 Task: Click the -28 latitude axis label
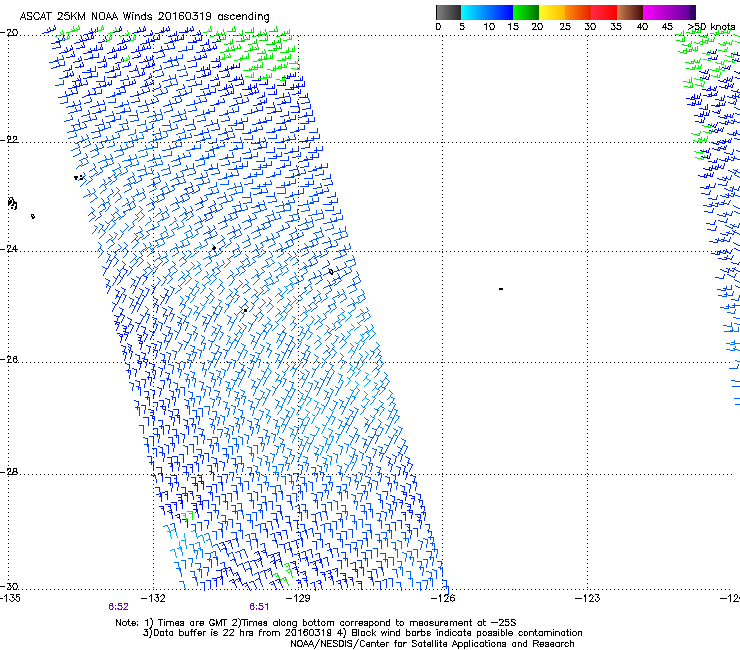pyautogui.click(x=9, y=472)
